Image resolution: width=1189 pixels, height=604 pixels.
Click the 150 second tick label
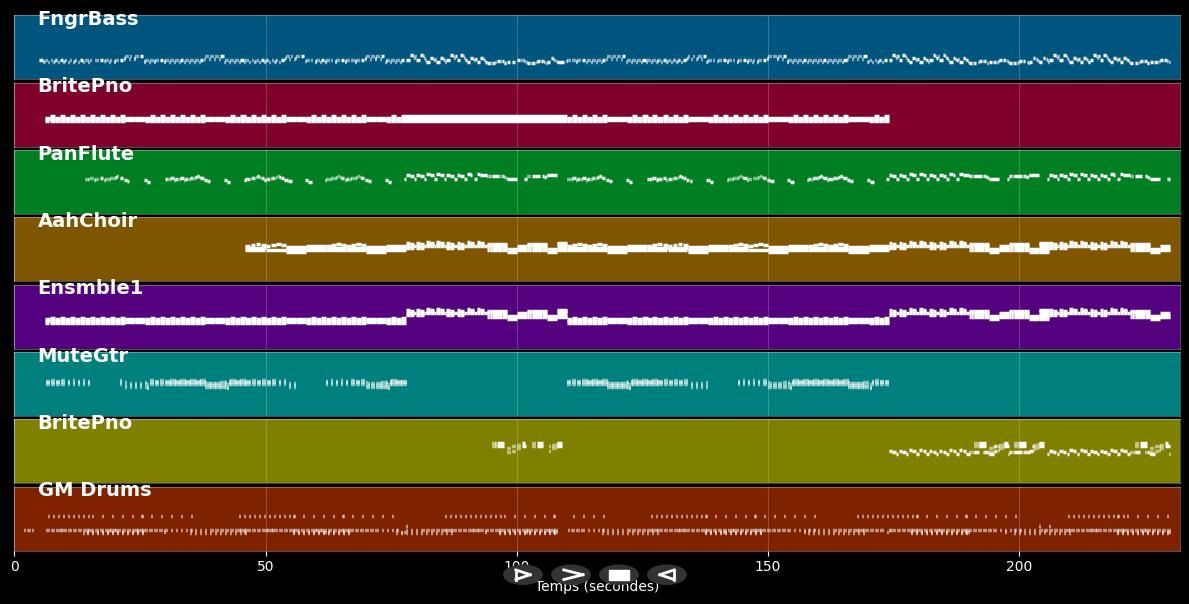click(768, 567)
